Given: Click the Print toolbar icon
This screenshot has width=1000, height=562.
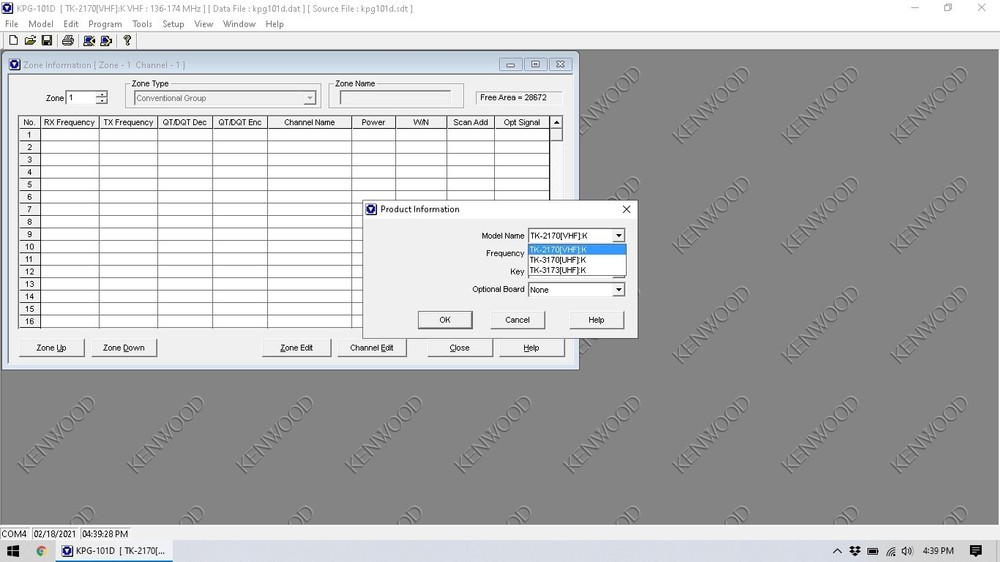Looking at the screenshot, I should coord(68,40).
